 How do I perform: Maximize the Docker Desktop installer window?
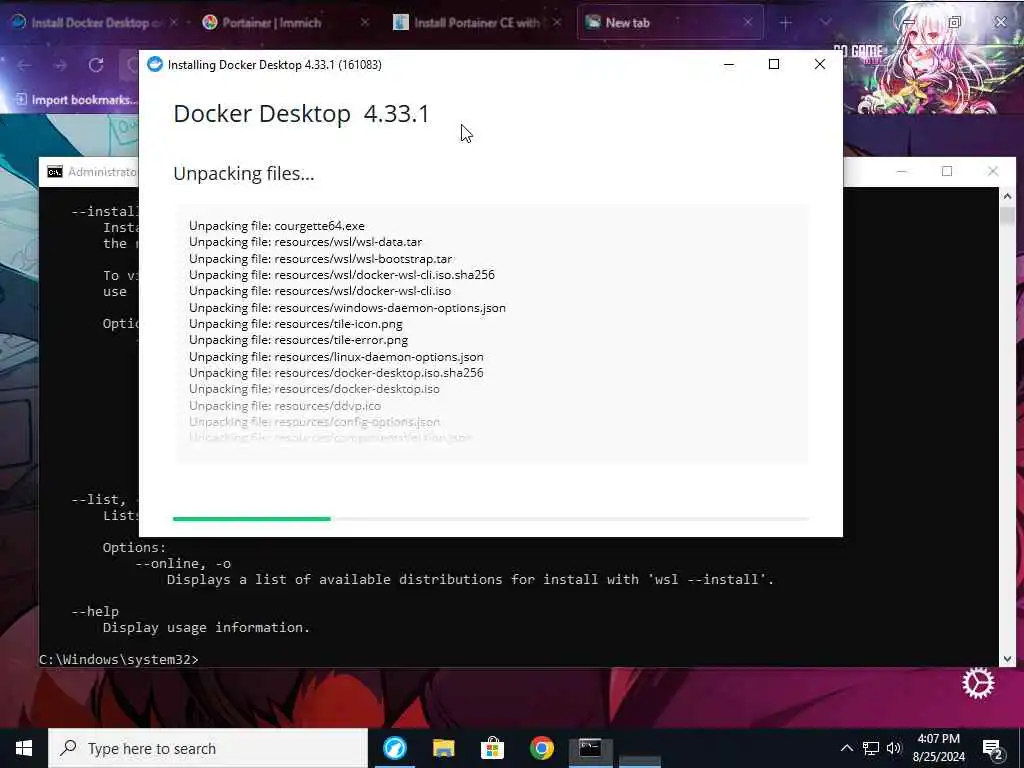[x=774, y=64]
